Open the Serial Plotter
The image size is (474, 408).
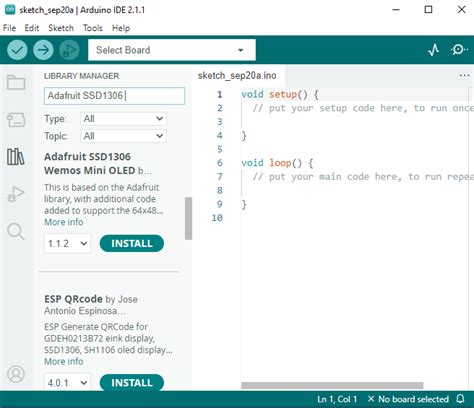point(434,50)
